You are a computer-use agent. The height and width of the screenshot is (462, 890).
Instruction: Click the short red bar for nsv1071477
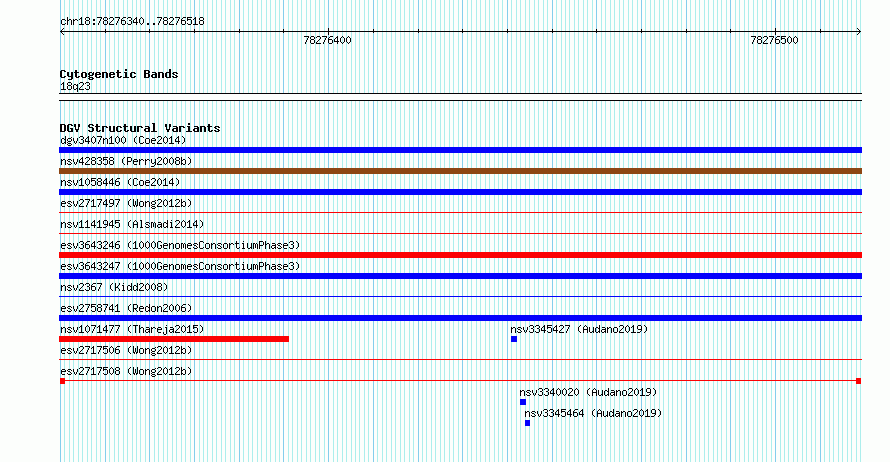pos(174,339)
